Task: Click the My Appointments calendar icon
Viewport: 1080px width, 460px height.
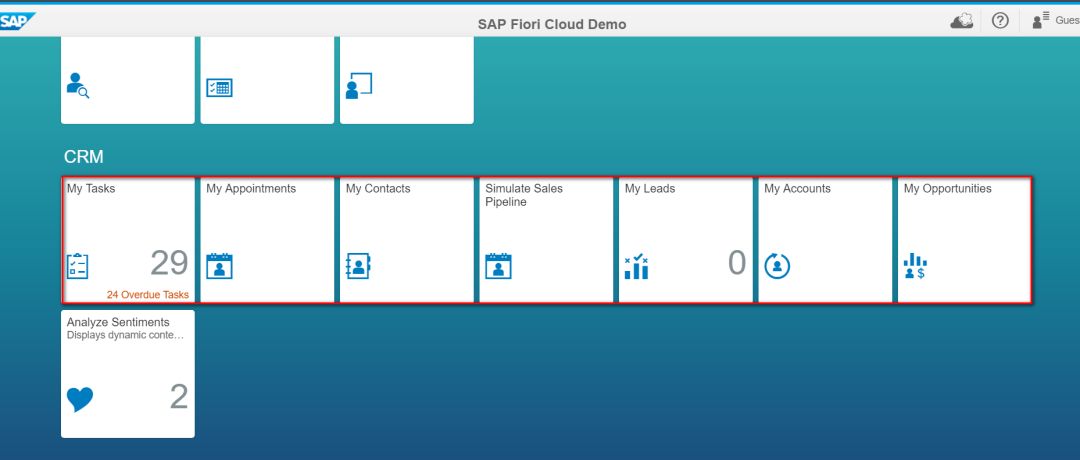Action: point(219,266)
